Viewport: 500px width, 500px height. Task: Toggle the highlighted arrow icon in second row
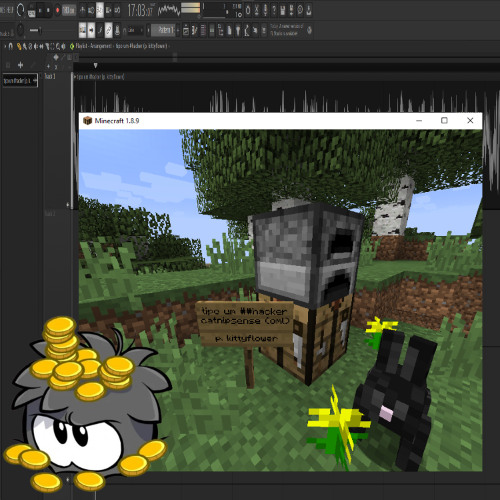pos(91,30)
